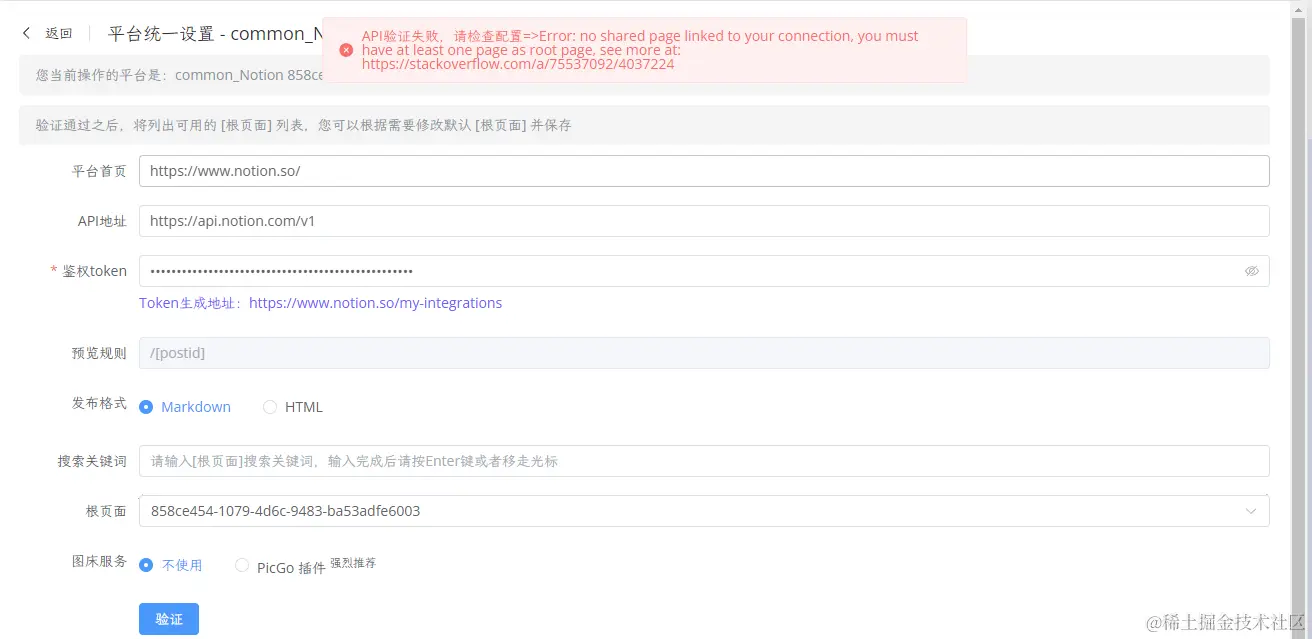Click inside the API地址 input box
The image size is (1312, 639).
(700, 220)
